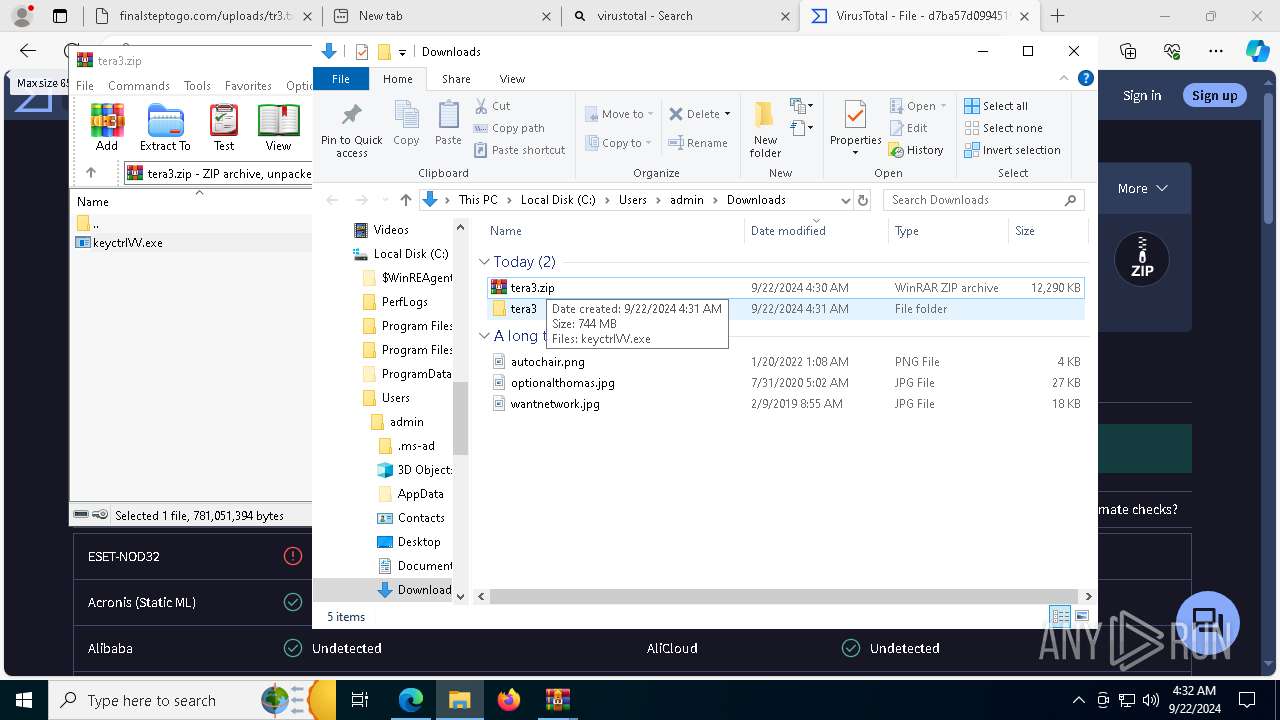This screenshot has width=1280, height=720.
Task: Click Explorer Help question icon
Action: tap(1085, 79)
